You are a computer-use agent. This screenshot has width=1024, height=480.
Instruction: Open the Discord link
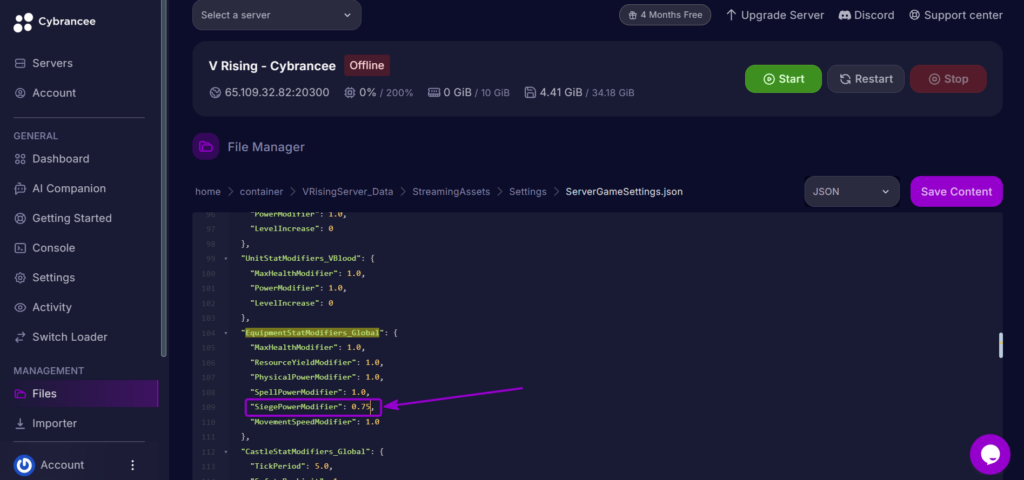(x=866, y=15)
